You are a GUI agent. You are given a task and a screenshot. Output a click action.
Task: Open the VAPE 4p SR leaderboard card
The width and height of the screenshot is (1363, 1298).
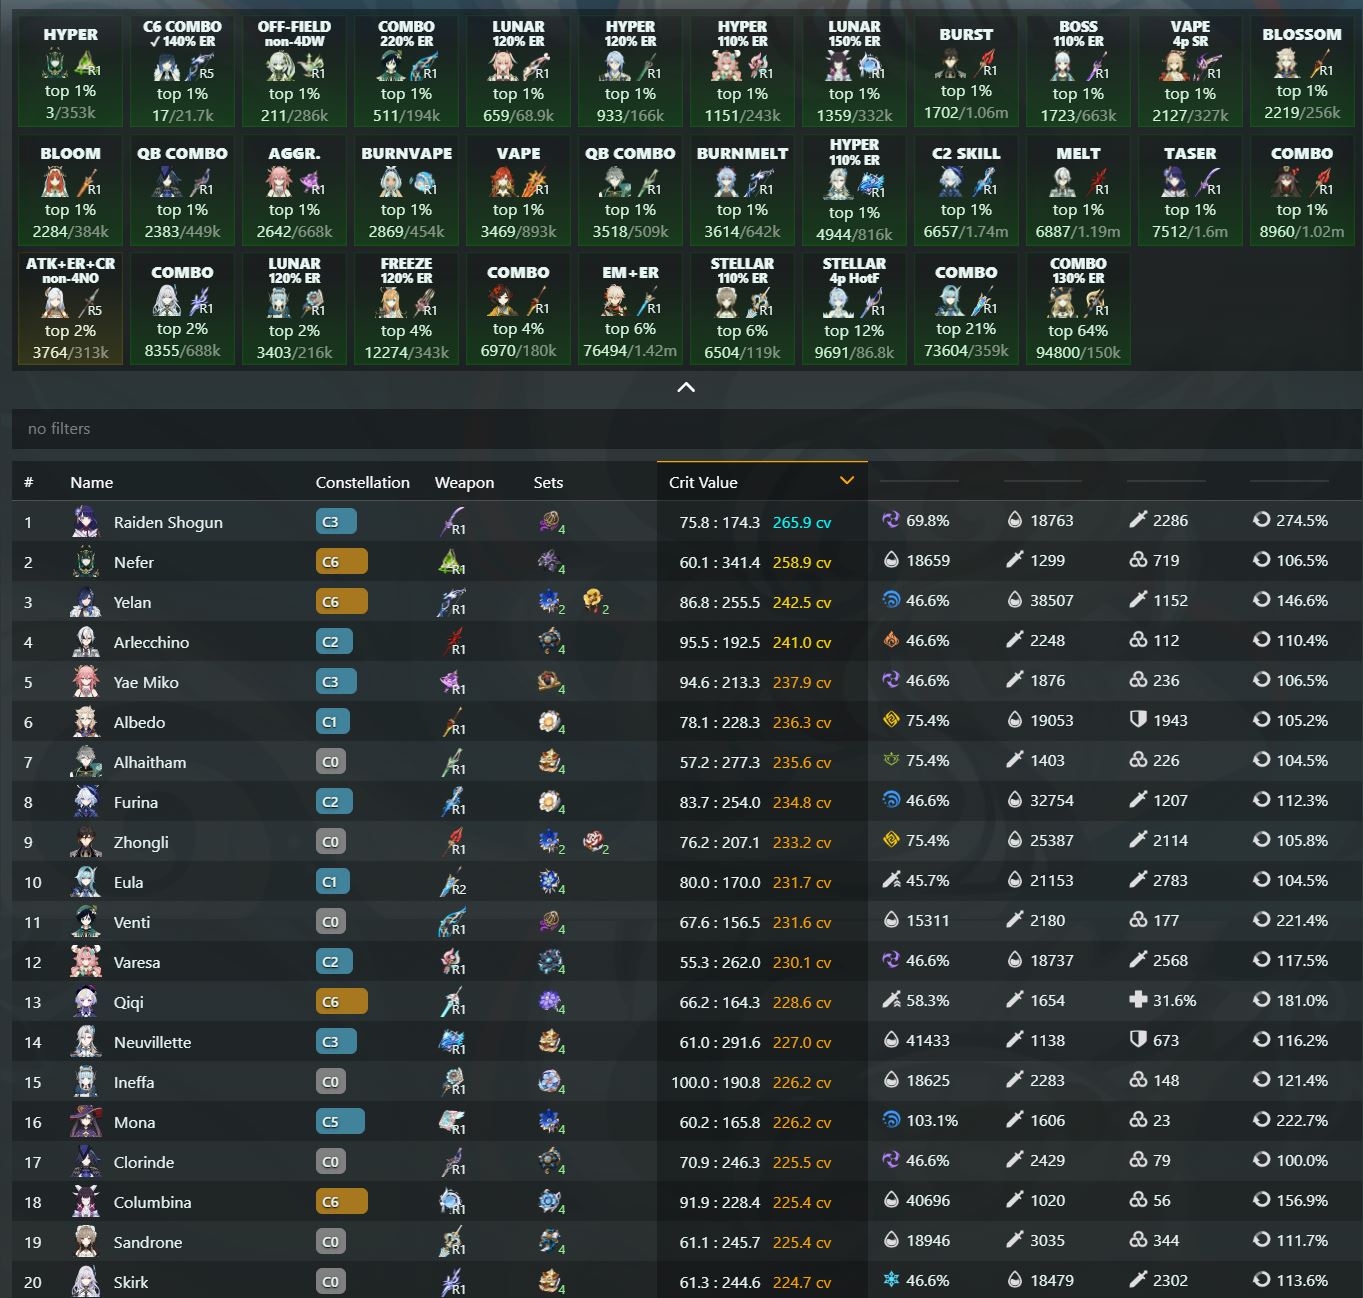pos(1190,72)
